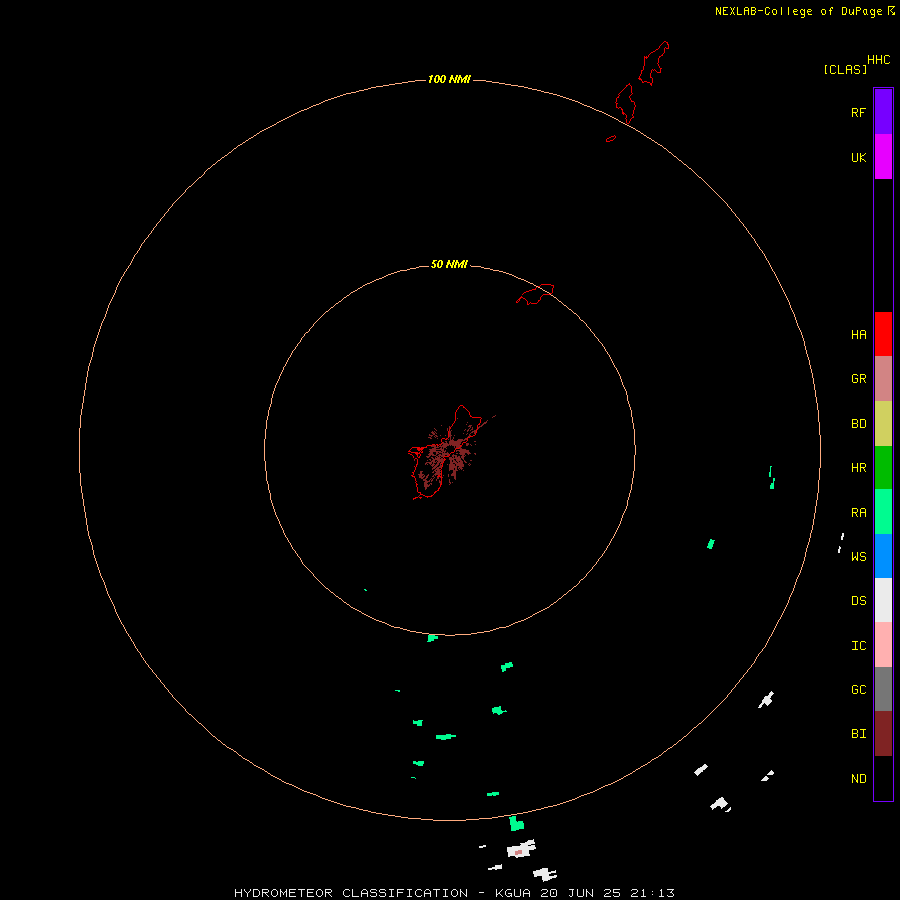Click the GC legend label

[x=858, y=690]
